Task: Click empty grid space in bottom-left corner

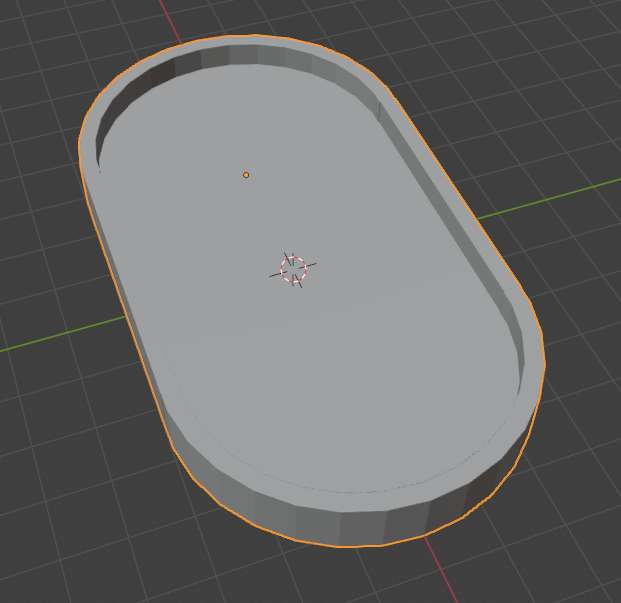Action: [71, 535]
